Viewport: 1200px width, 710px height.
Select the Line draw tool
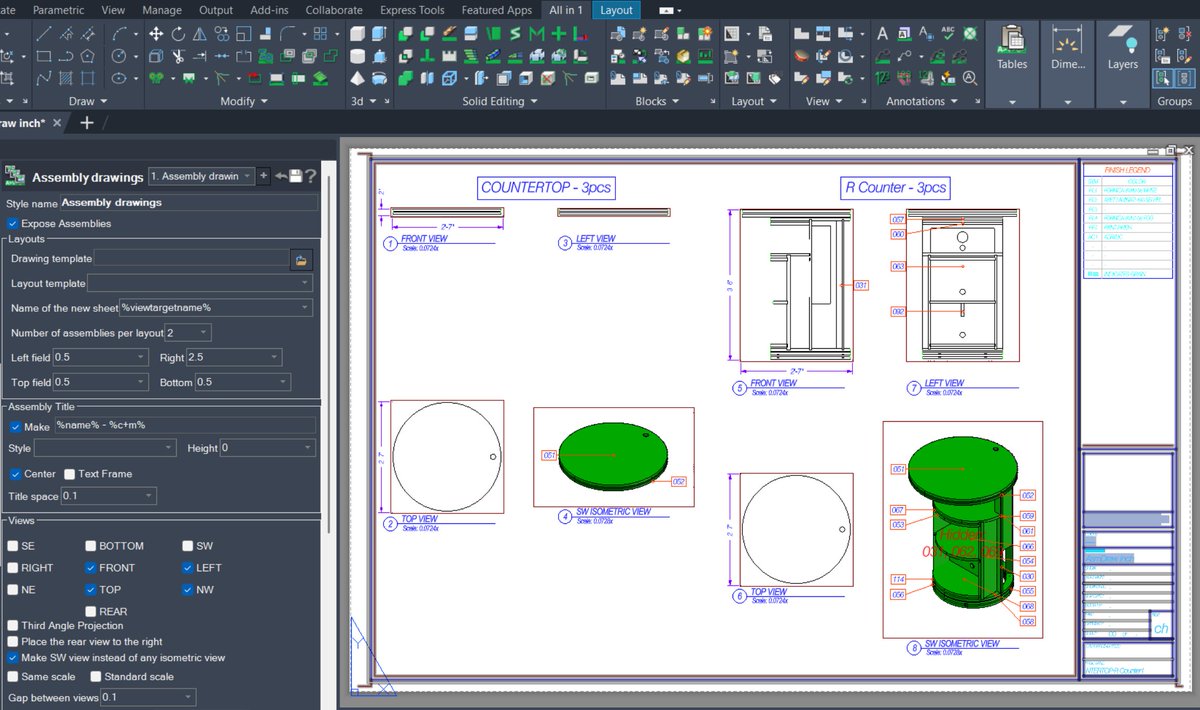(x=44, y=33)
